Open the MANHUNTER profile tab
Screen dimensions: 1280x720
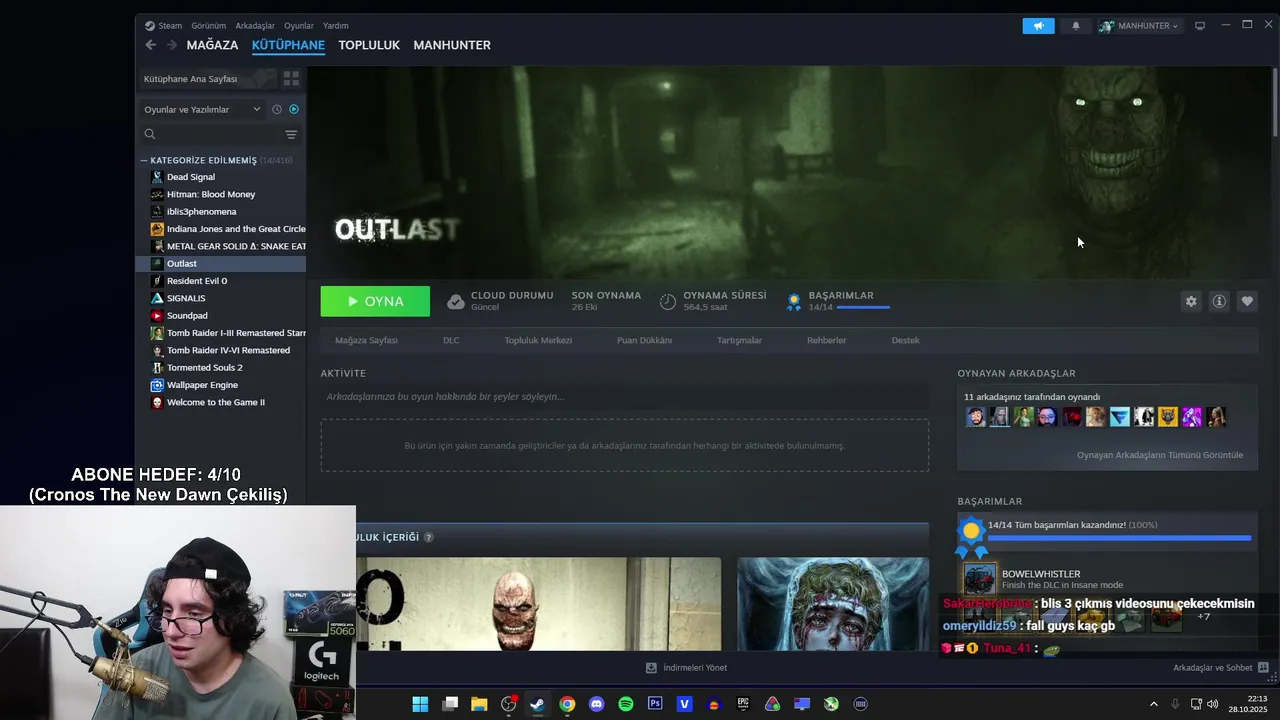(x=452, y=45)
